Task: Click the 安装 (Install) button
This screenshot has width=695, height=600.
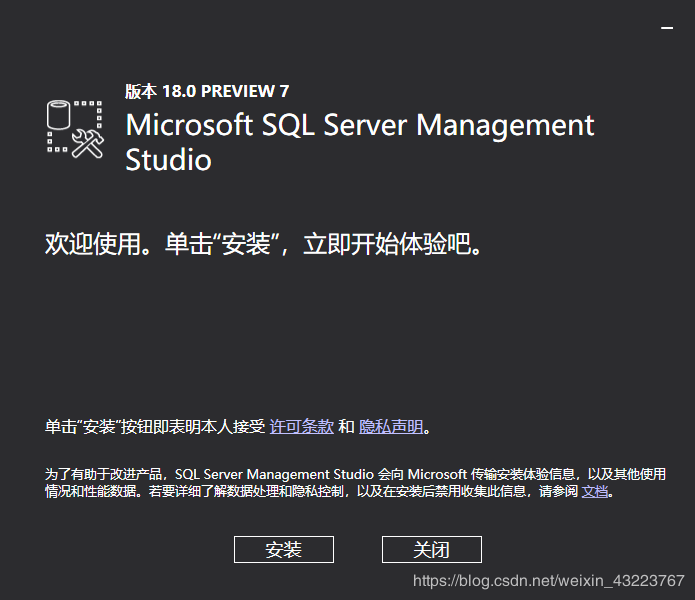Action: click(284, 549)
